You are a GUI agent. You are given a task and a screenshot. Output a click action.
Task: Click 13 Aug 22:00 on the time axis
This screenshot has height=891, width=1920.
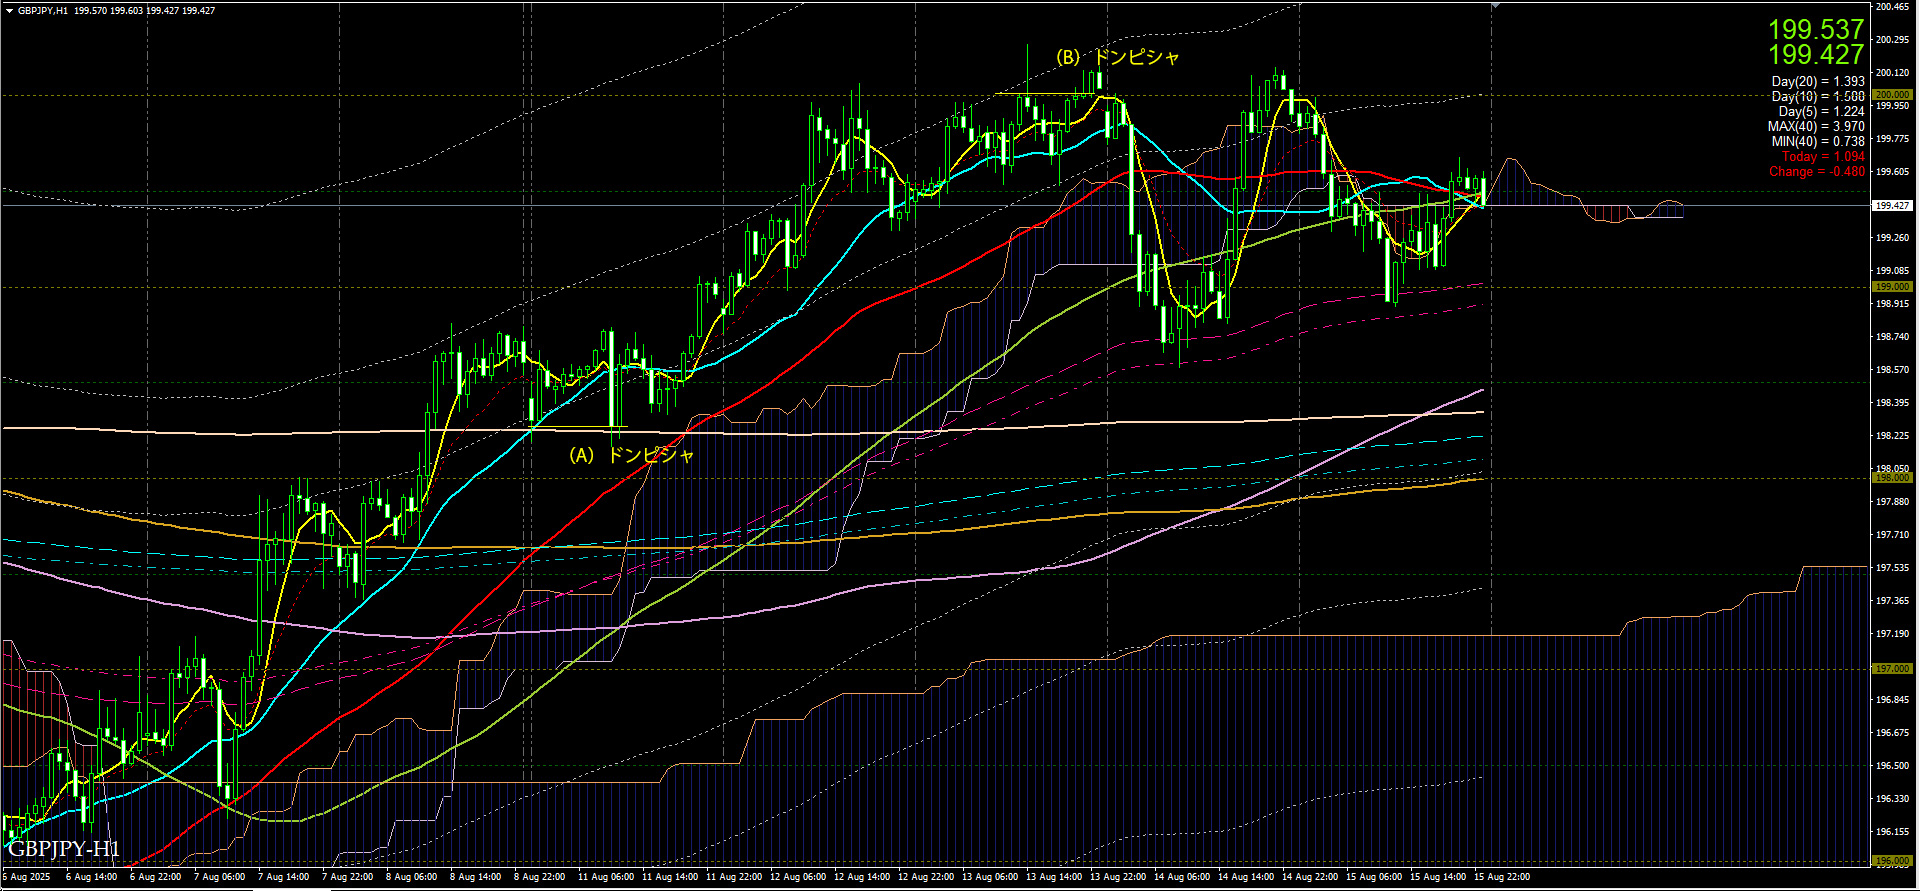tap(1118, 877)
